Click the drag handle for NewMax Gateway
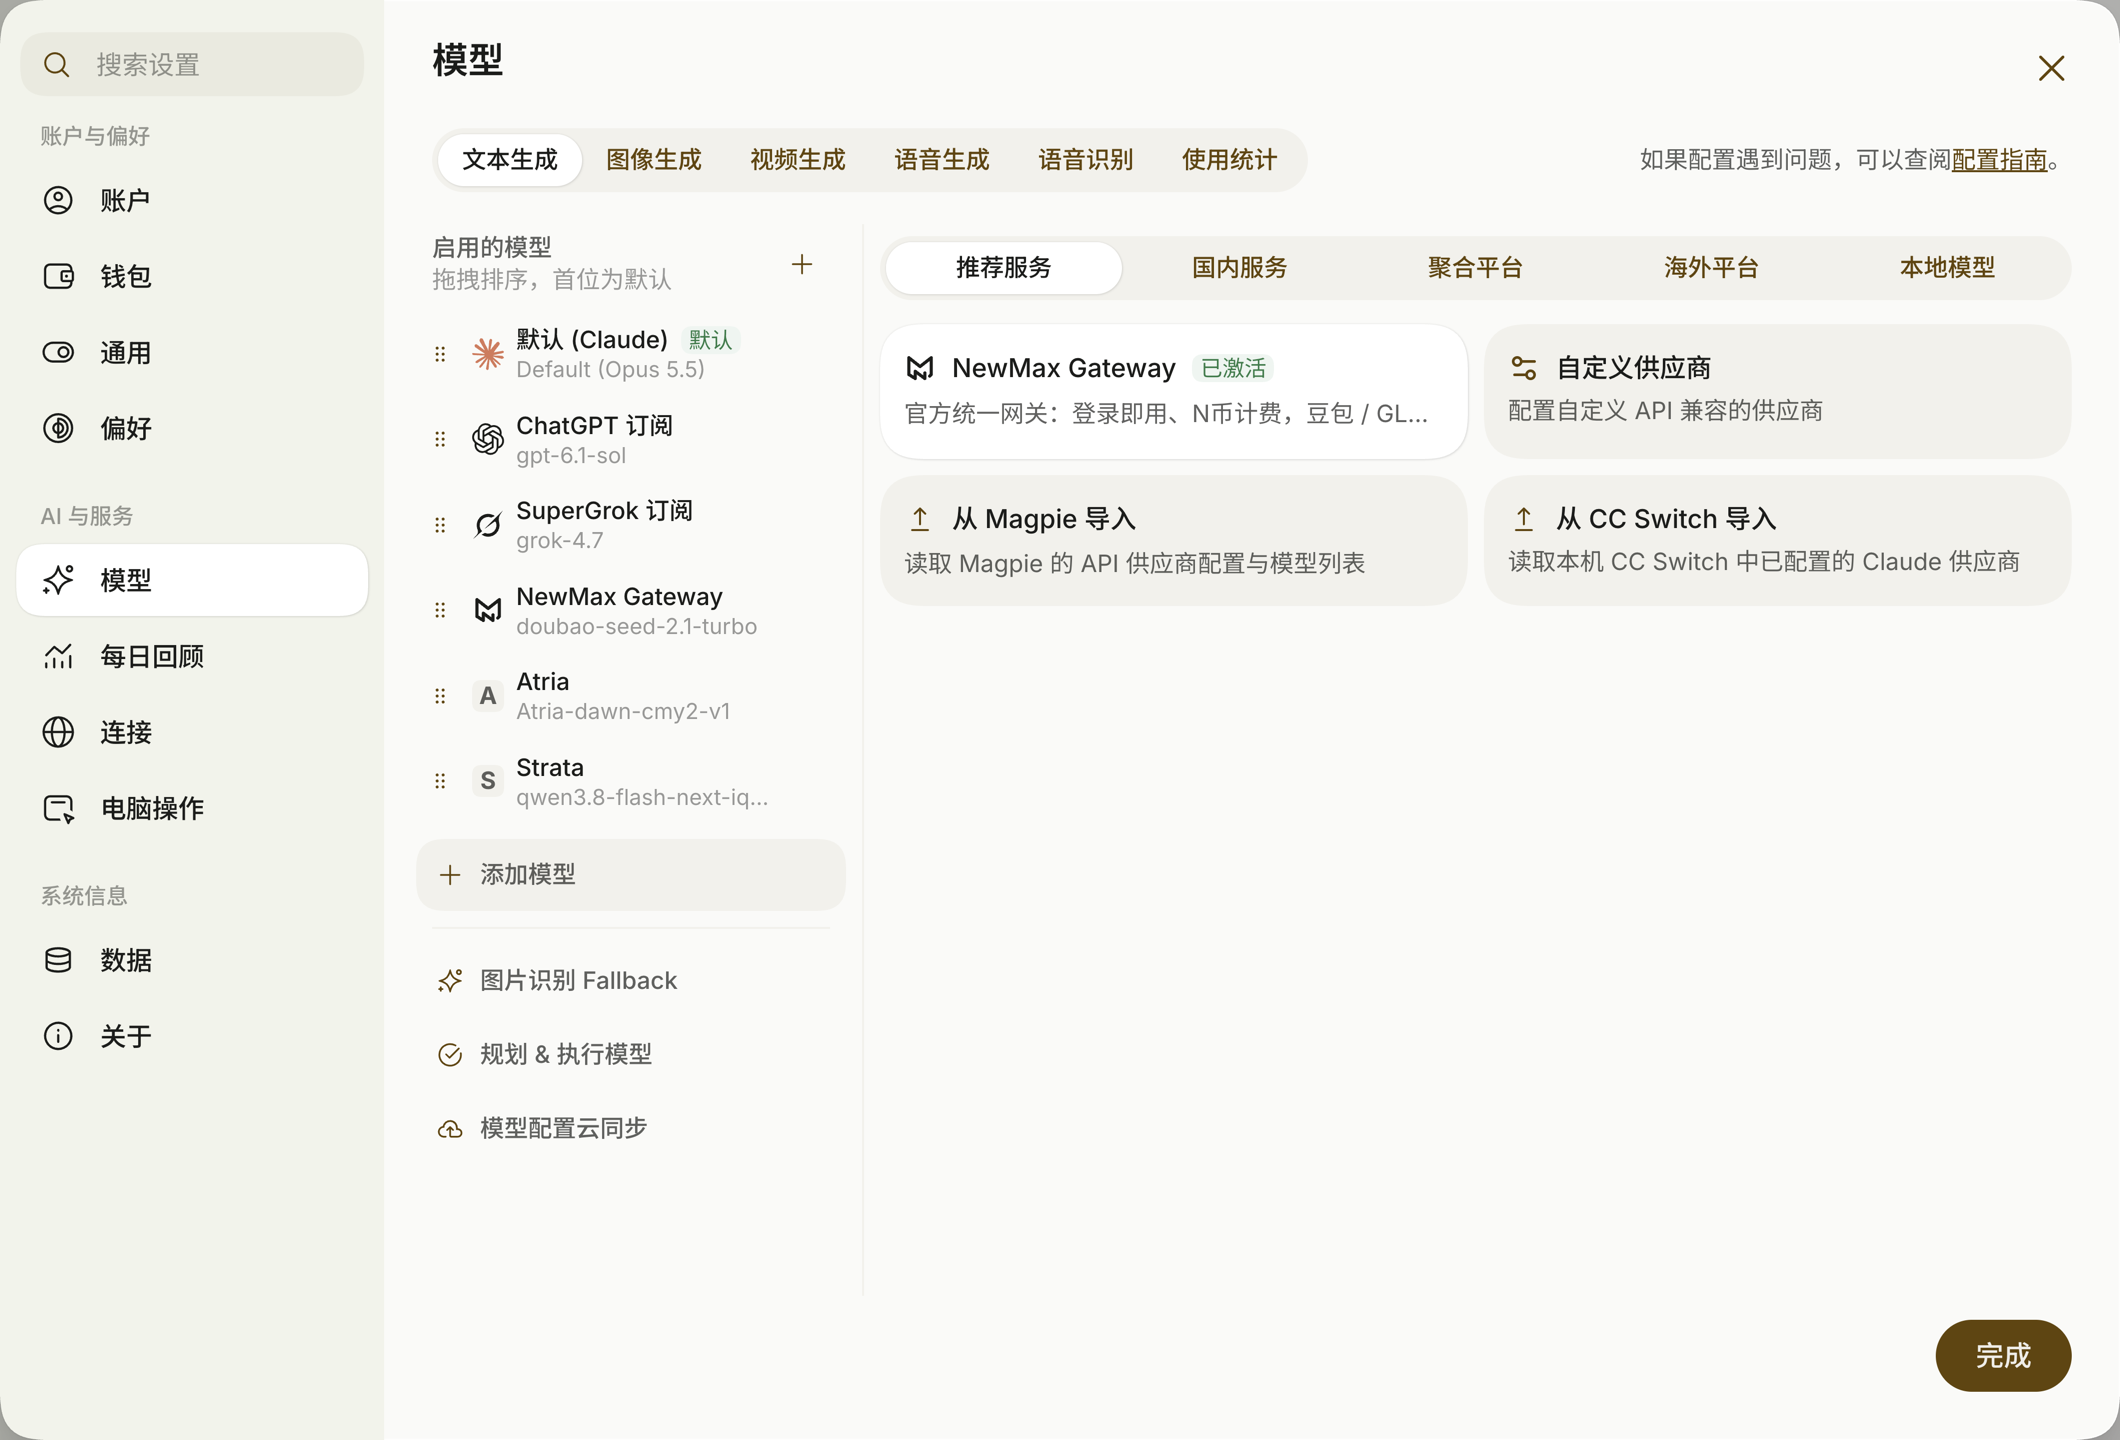Viewport: 2120px width, 1440px height. pyautogui.click(x=440, y=610)
